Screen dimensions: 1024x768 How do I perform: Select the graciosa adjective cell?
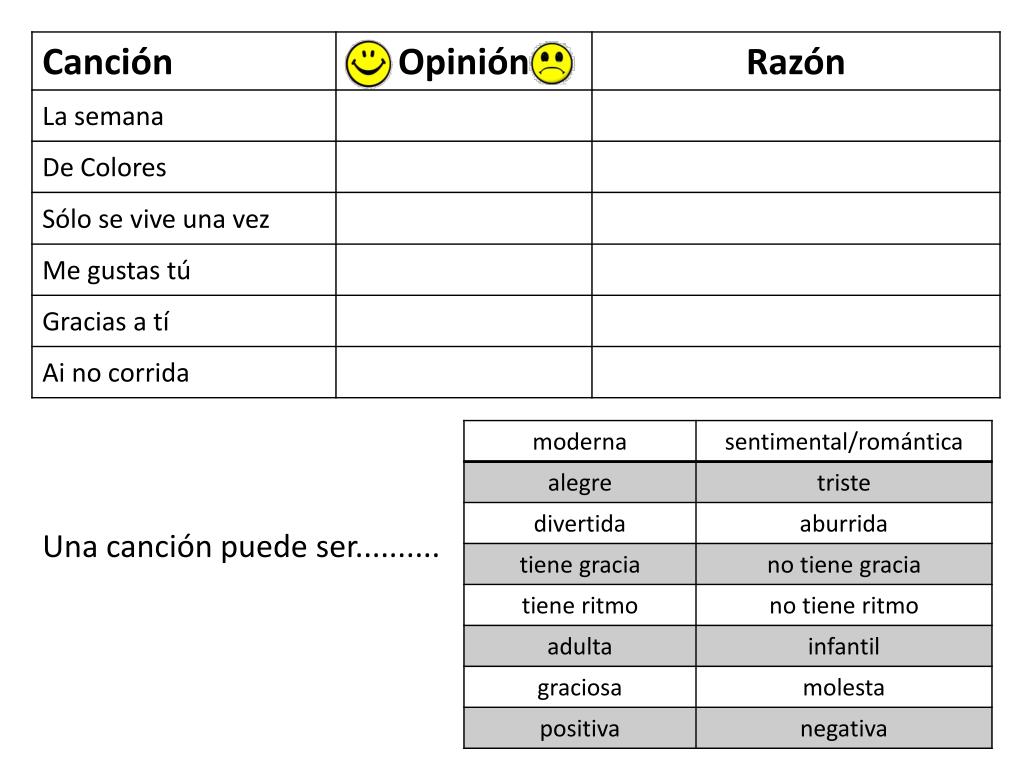(580, 688)
